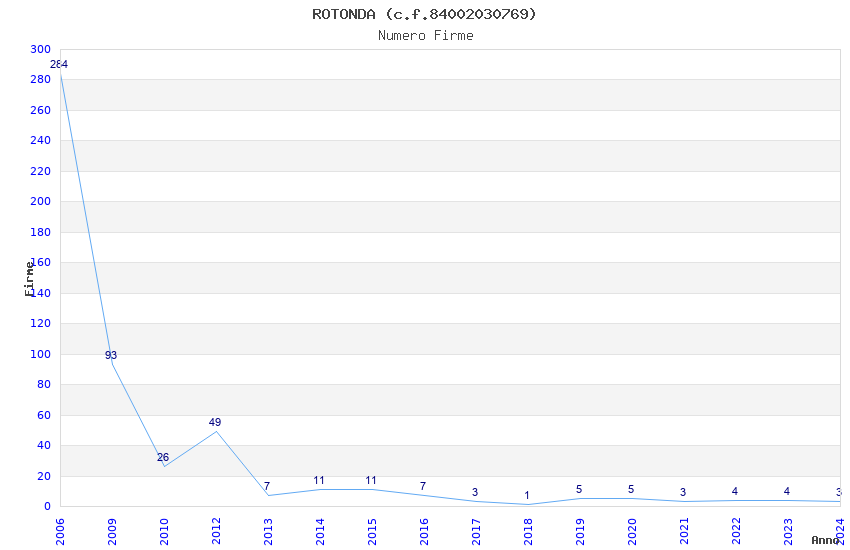Click the value label 7 above 2013
The width and height of the screenshot is (850, 550).
point(267,486)
